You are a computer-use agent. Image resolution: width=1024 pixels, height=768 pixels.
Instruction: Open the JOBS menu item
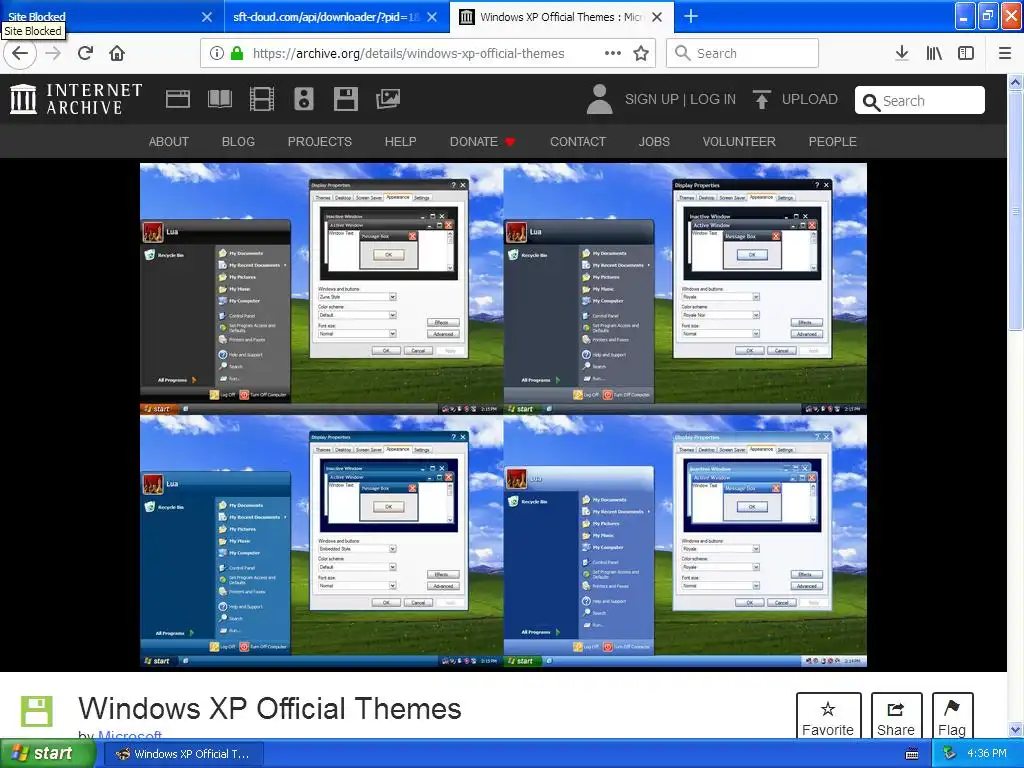tap(654, 141)
